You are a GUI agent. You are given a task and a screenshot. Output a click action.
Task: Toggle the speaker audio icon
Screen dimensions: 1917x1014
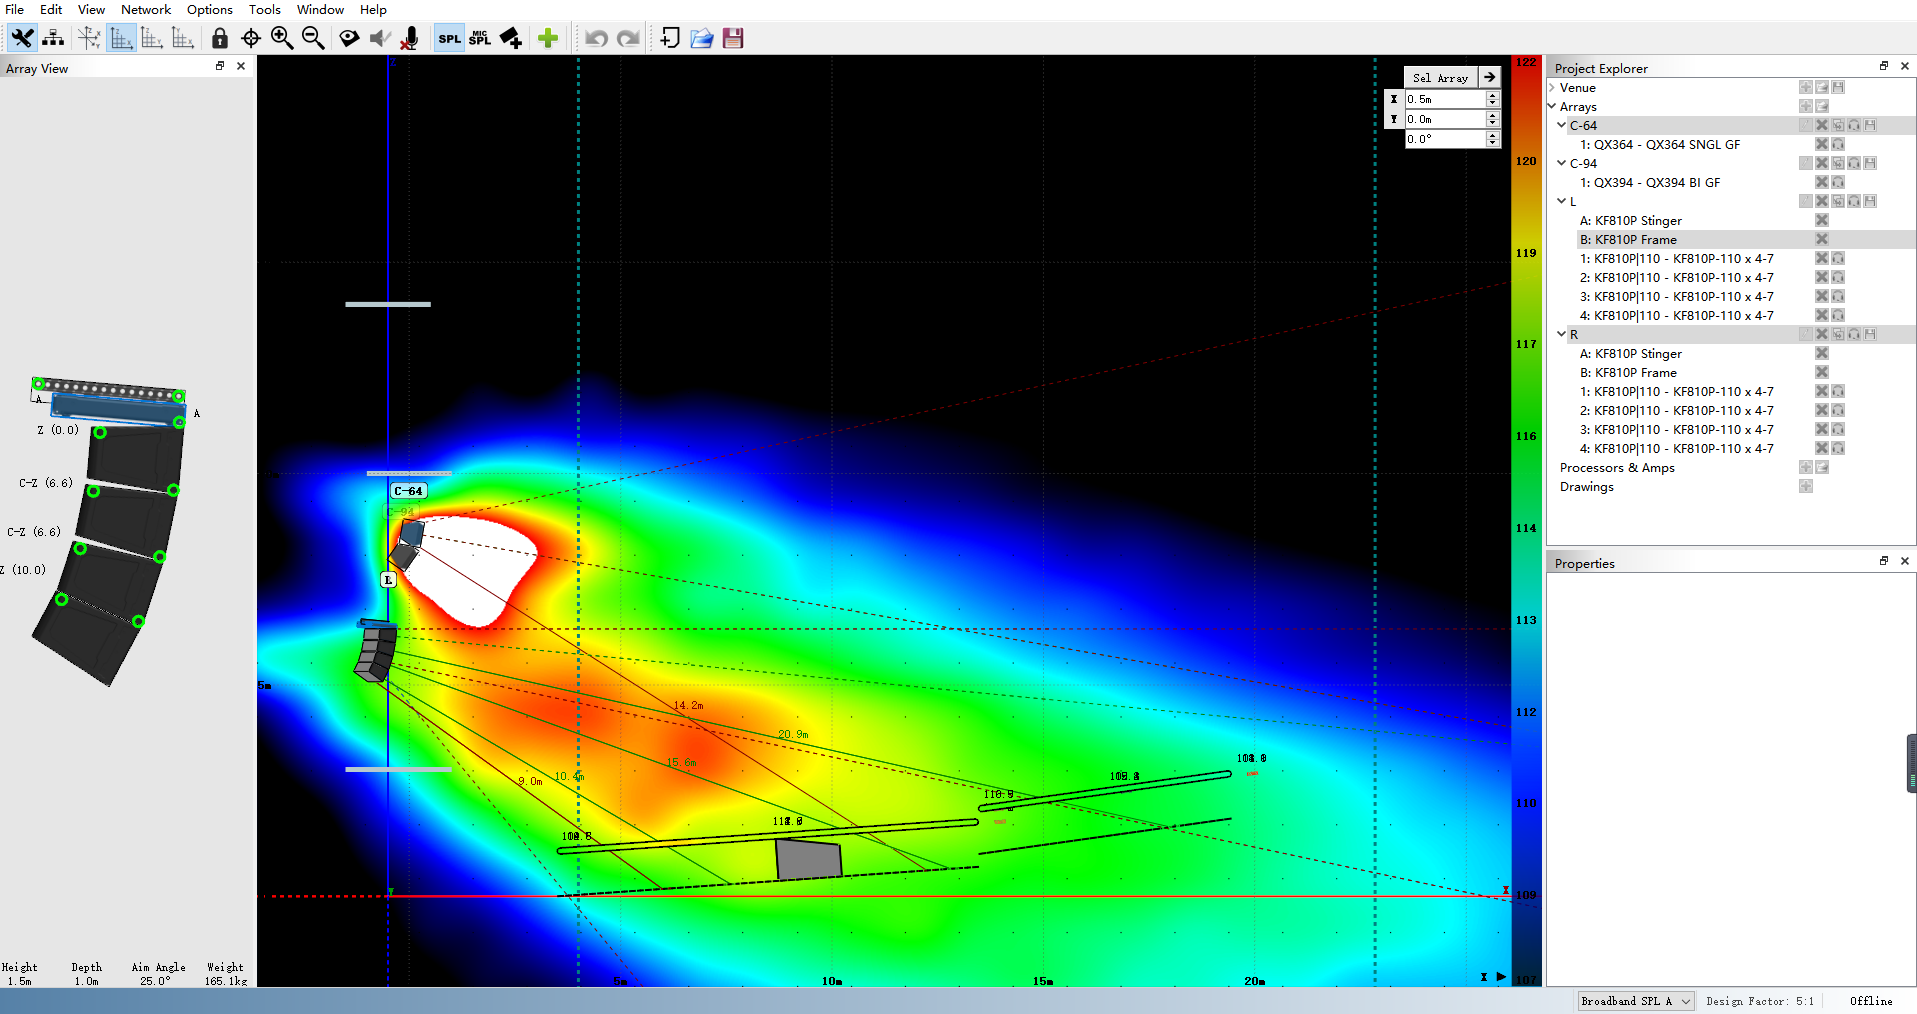(380, 38)
